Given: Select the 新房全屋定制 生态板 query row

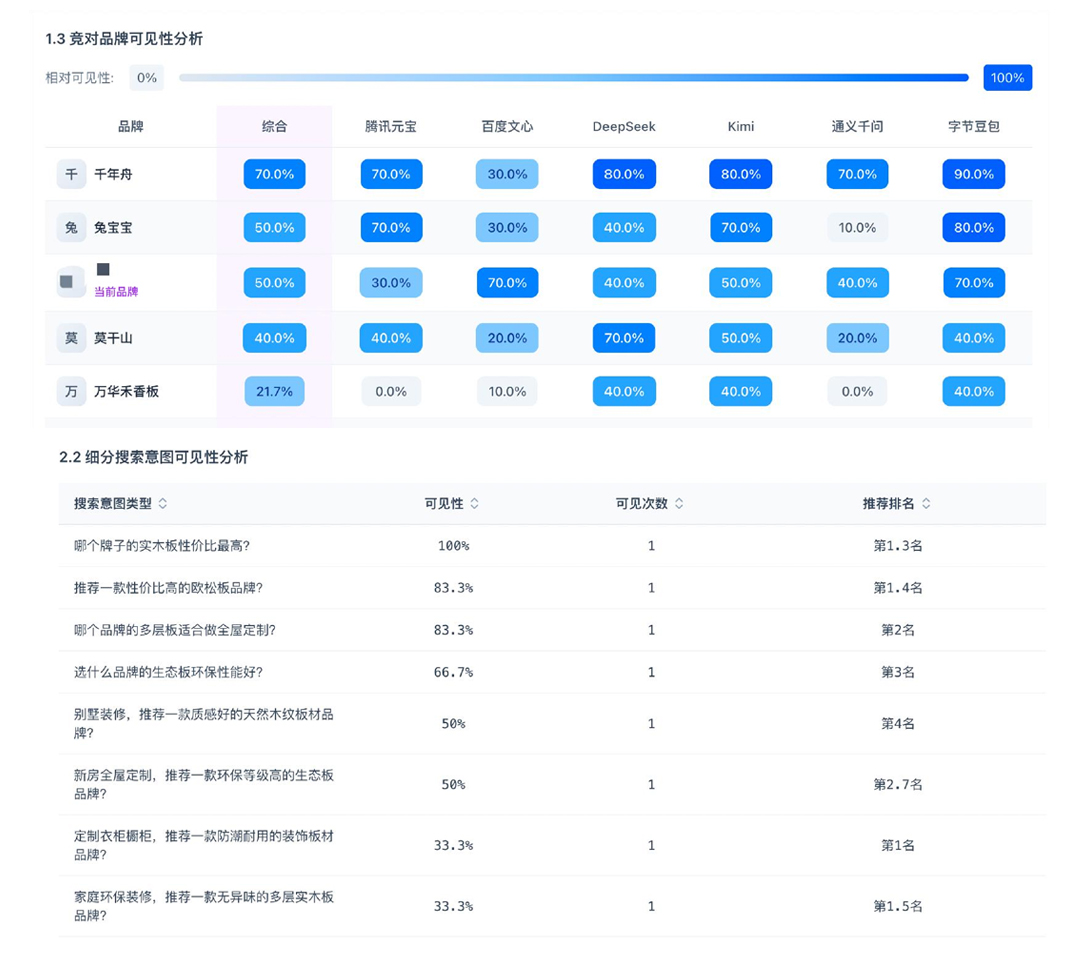Looking at the screenshot, I should (x=552, y=784).
